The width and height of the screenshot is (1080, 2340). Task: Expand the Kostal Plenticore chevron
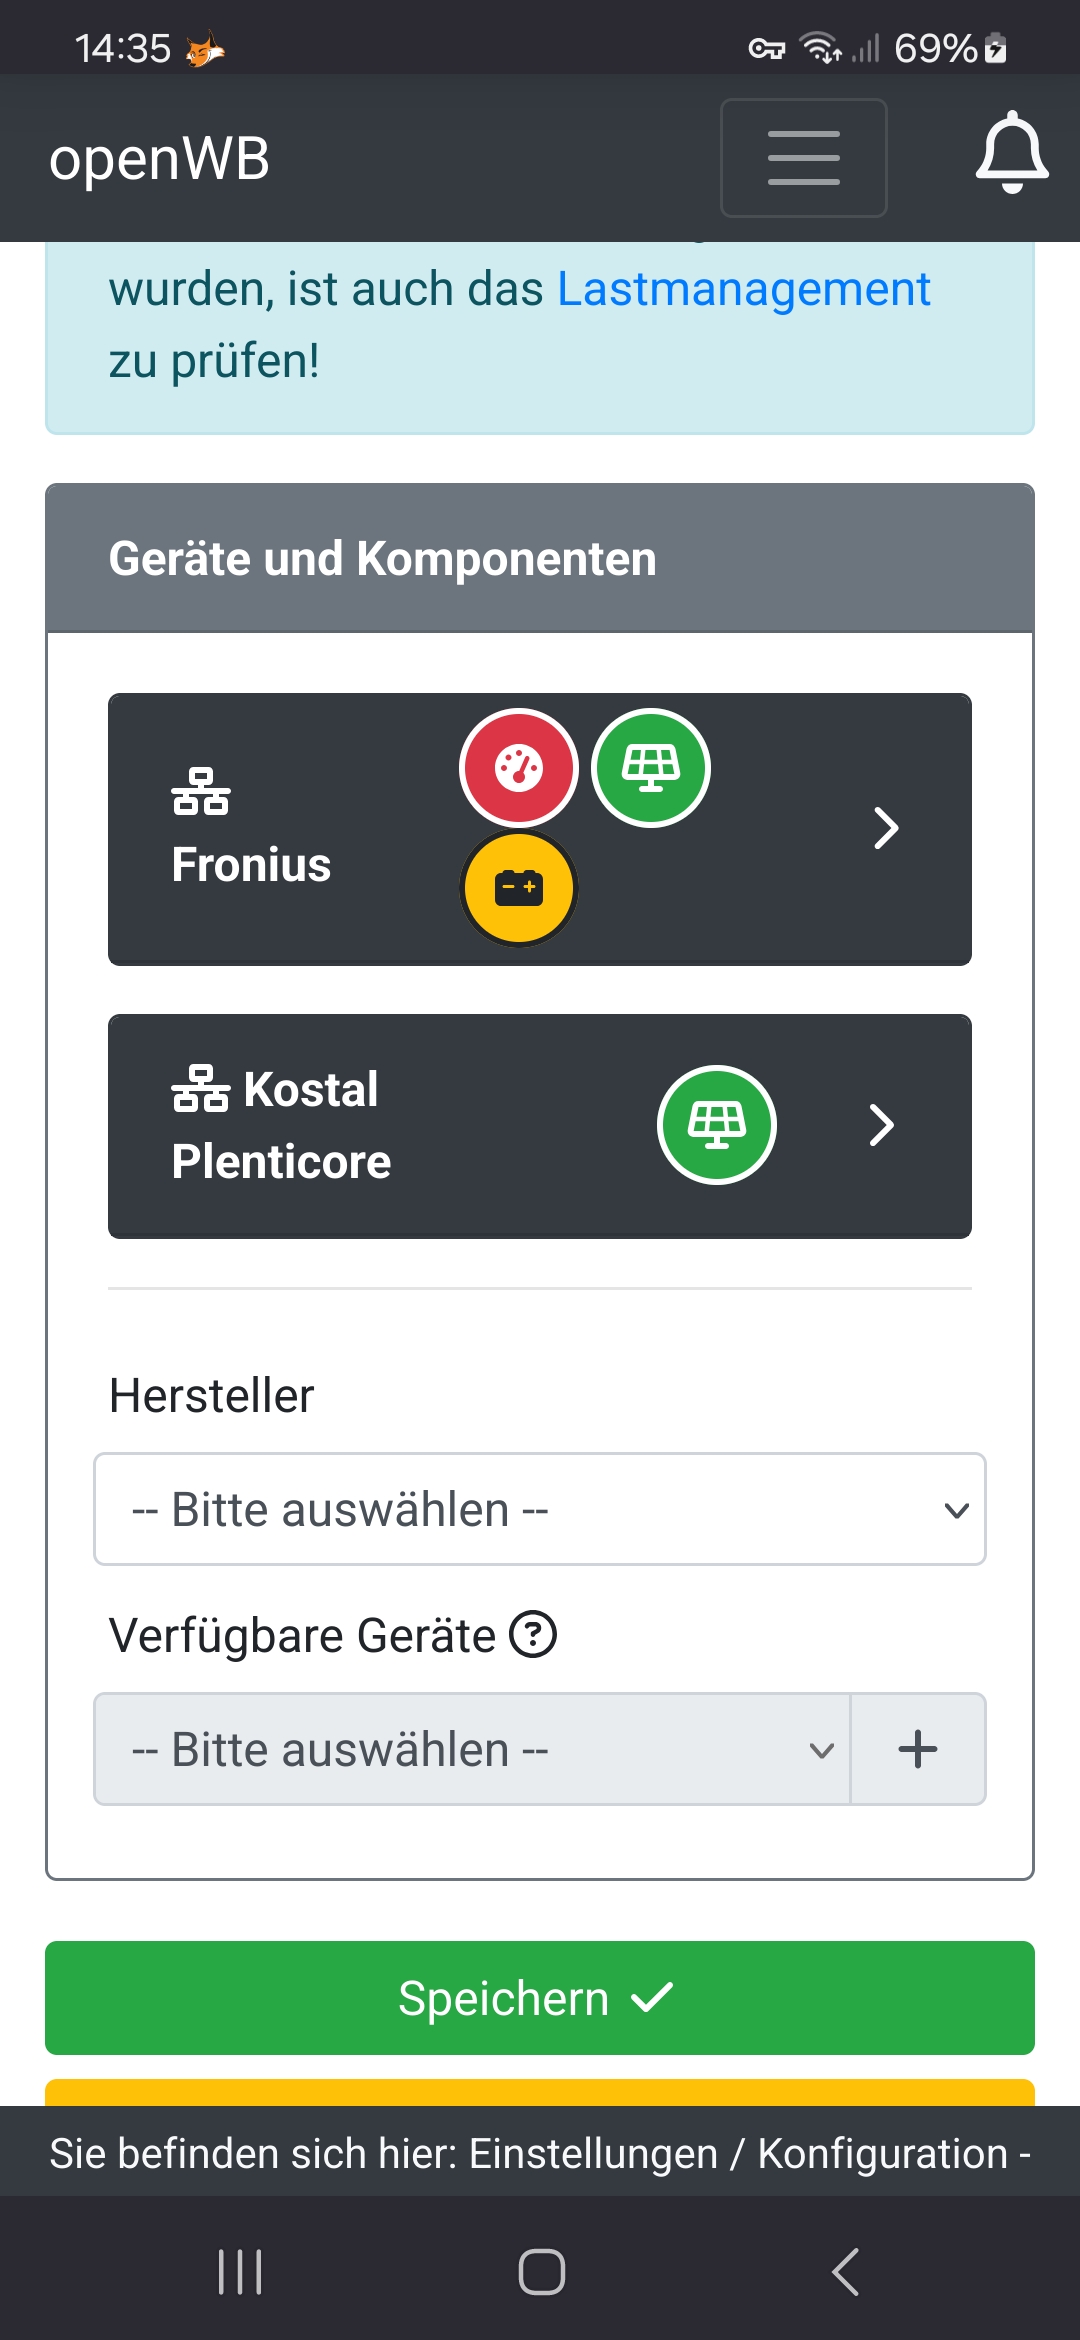click(x=881, y=1125)
